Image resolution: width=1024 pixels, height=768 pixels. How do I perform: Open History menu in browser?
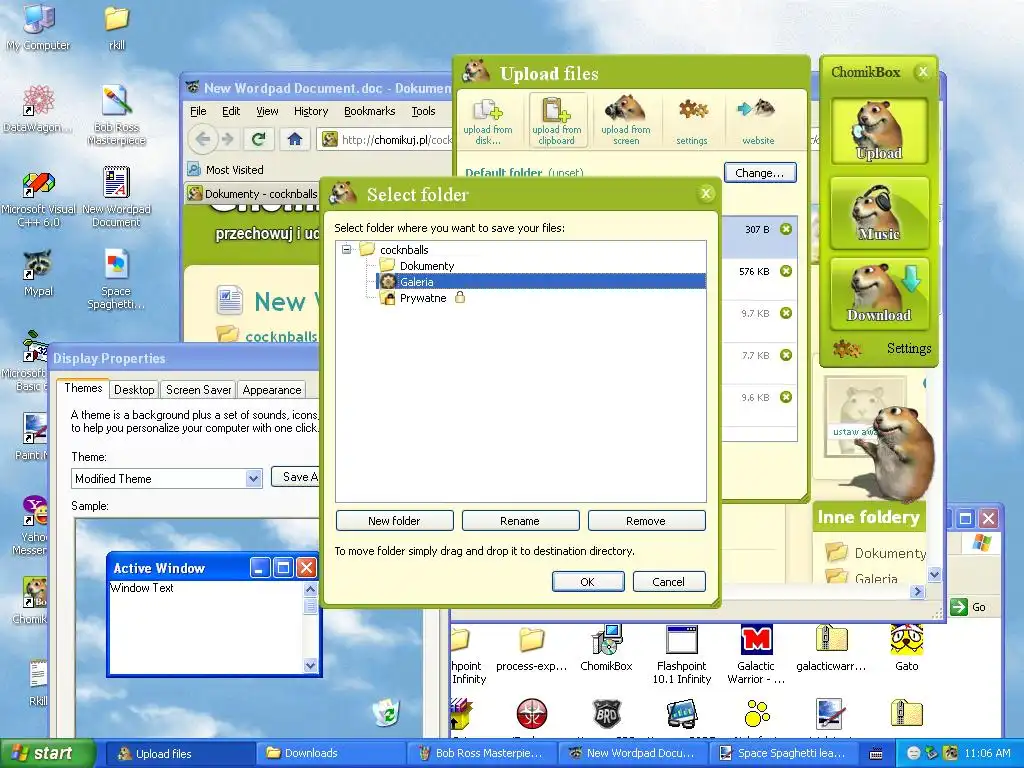coord(311,111)
